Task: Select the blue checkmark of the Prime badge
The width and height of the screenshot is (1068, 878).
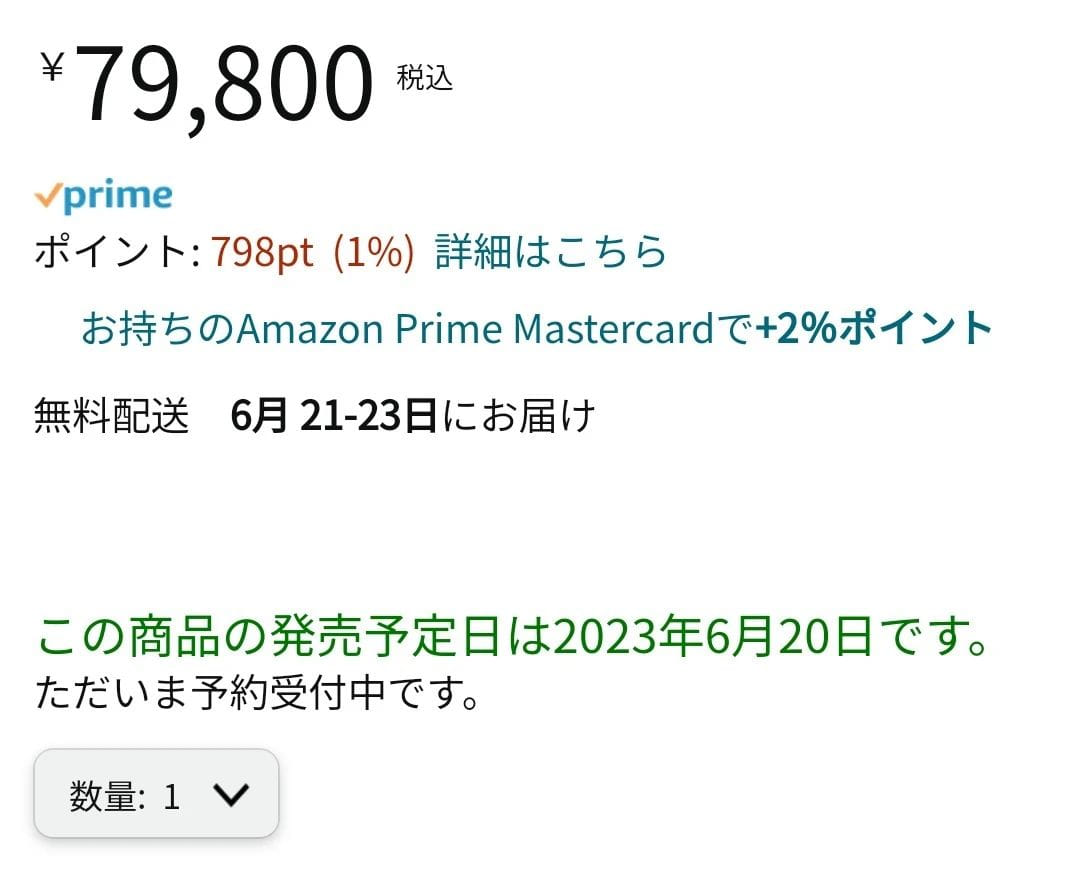Action: [x=46, y=196]
